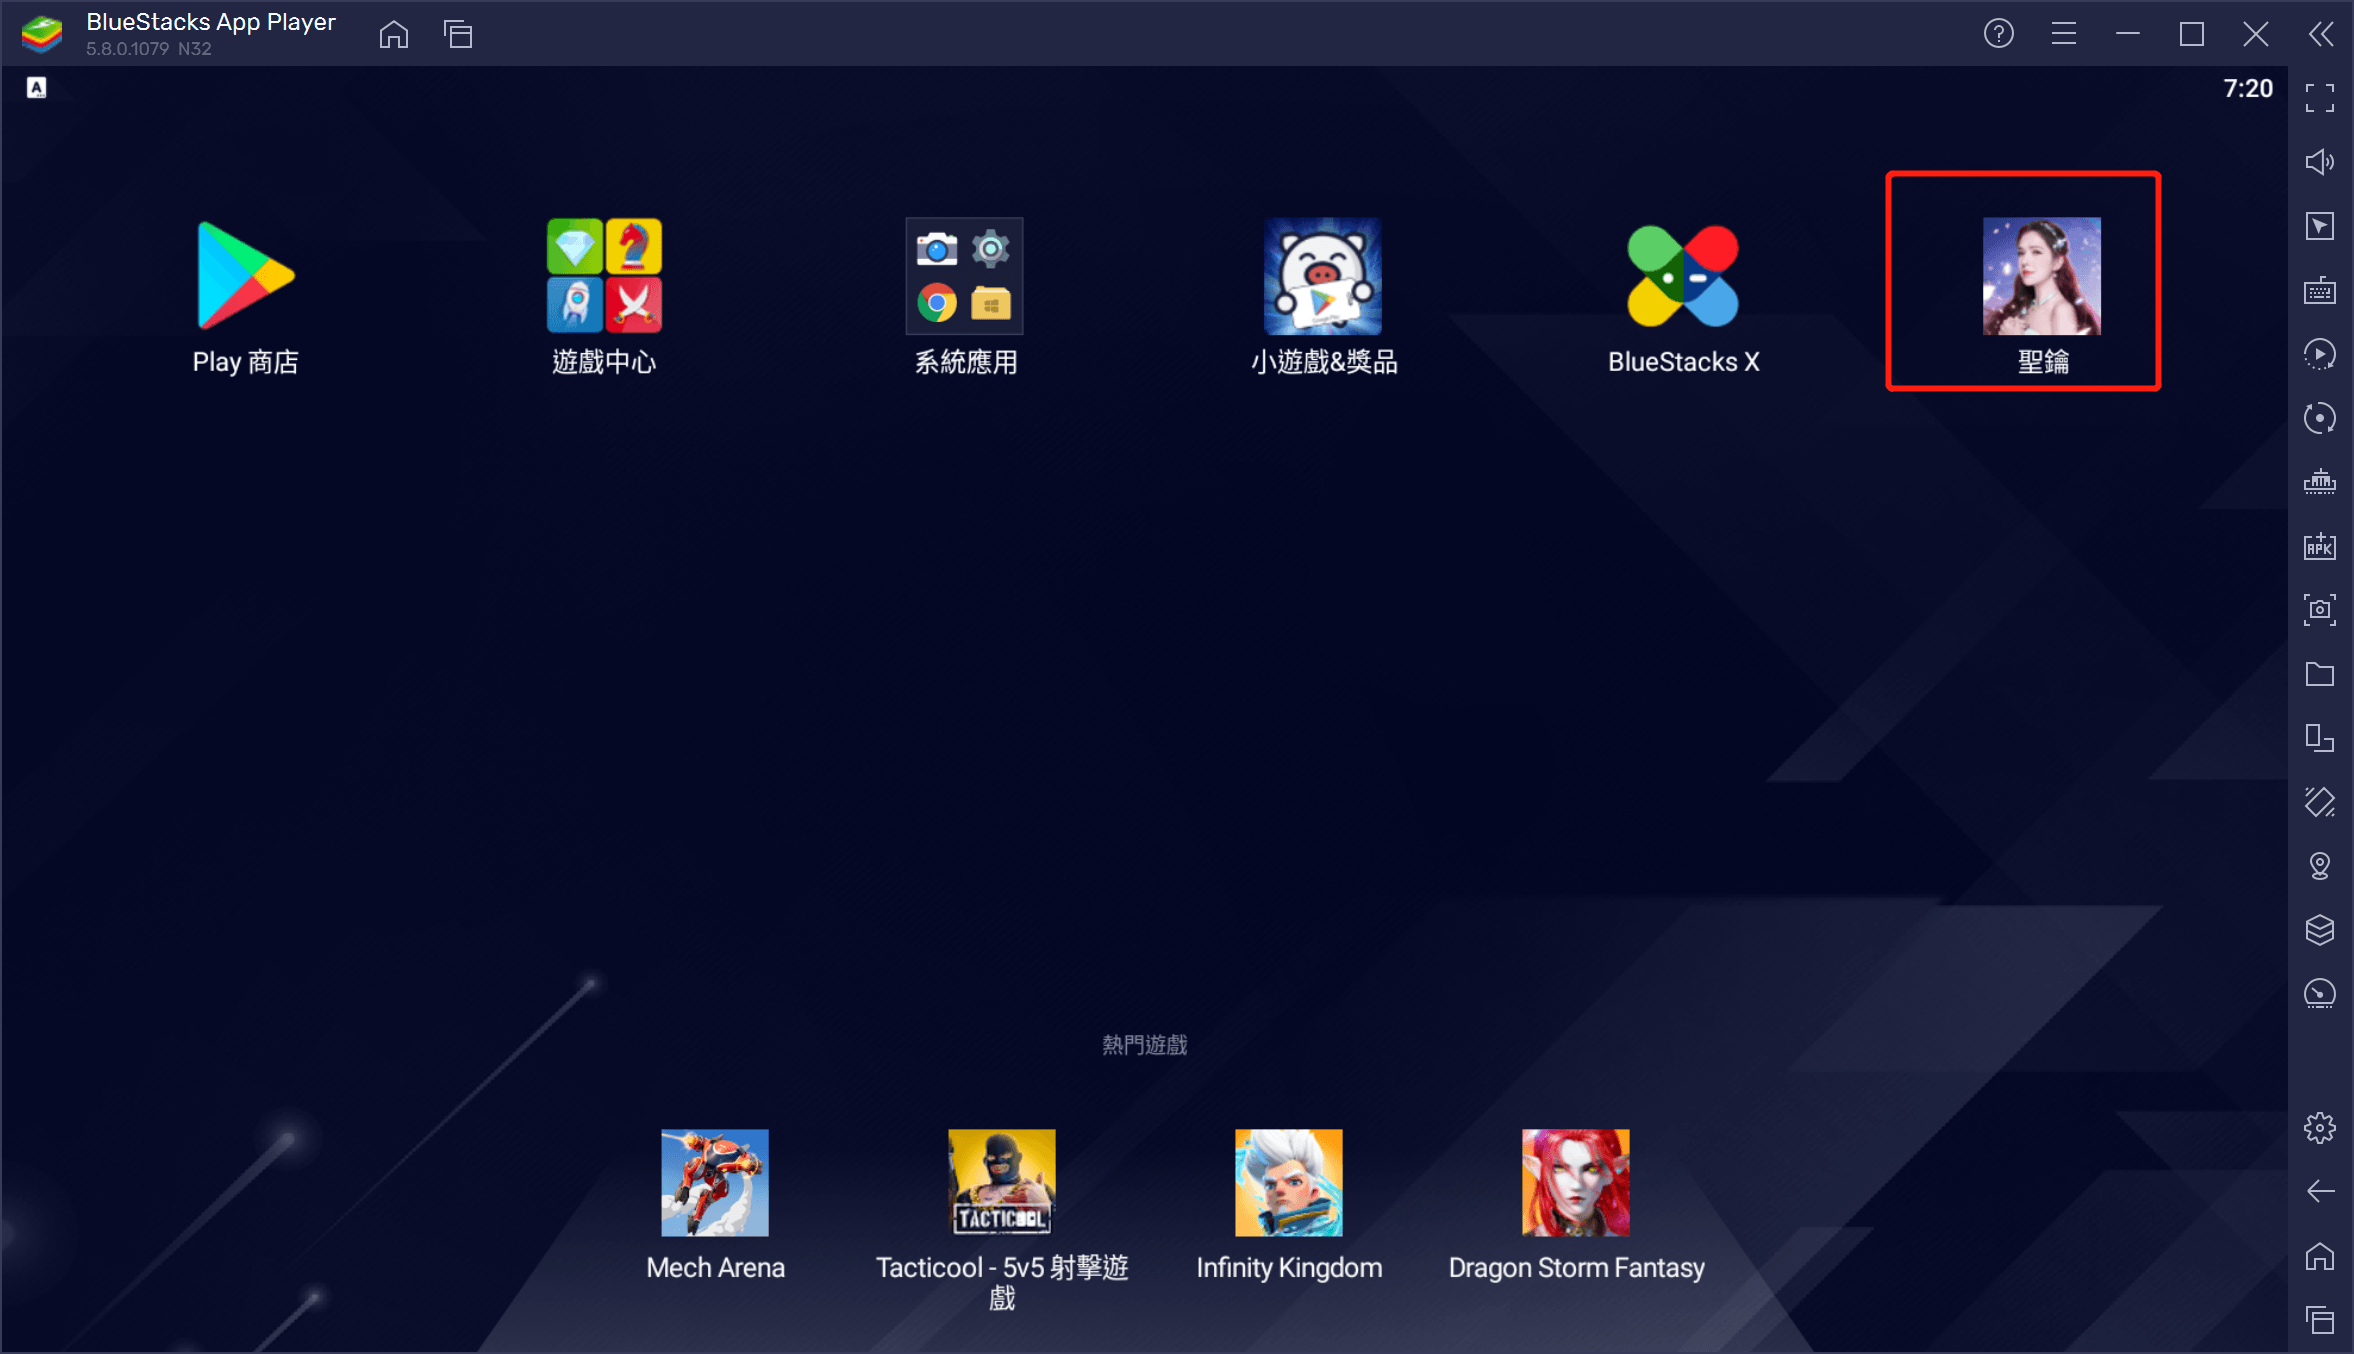Click the 熱門遊戲 section label

point(1145,1045)
